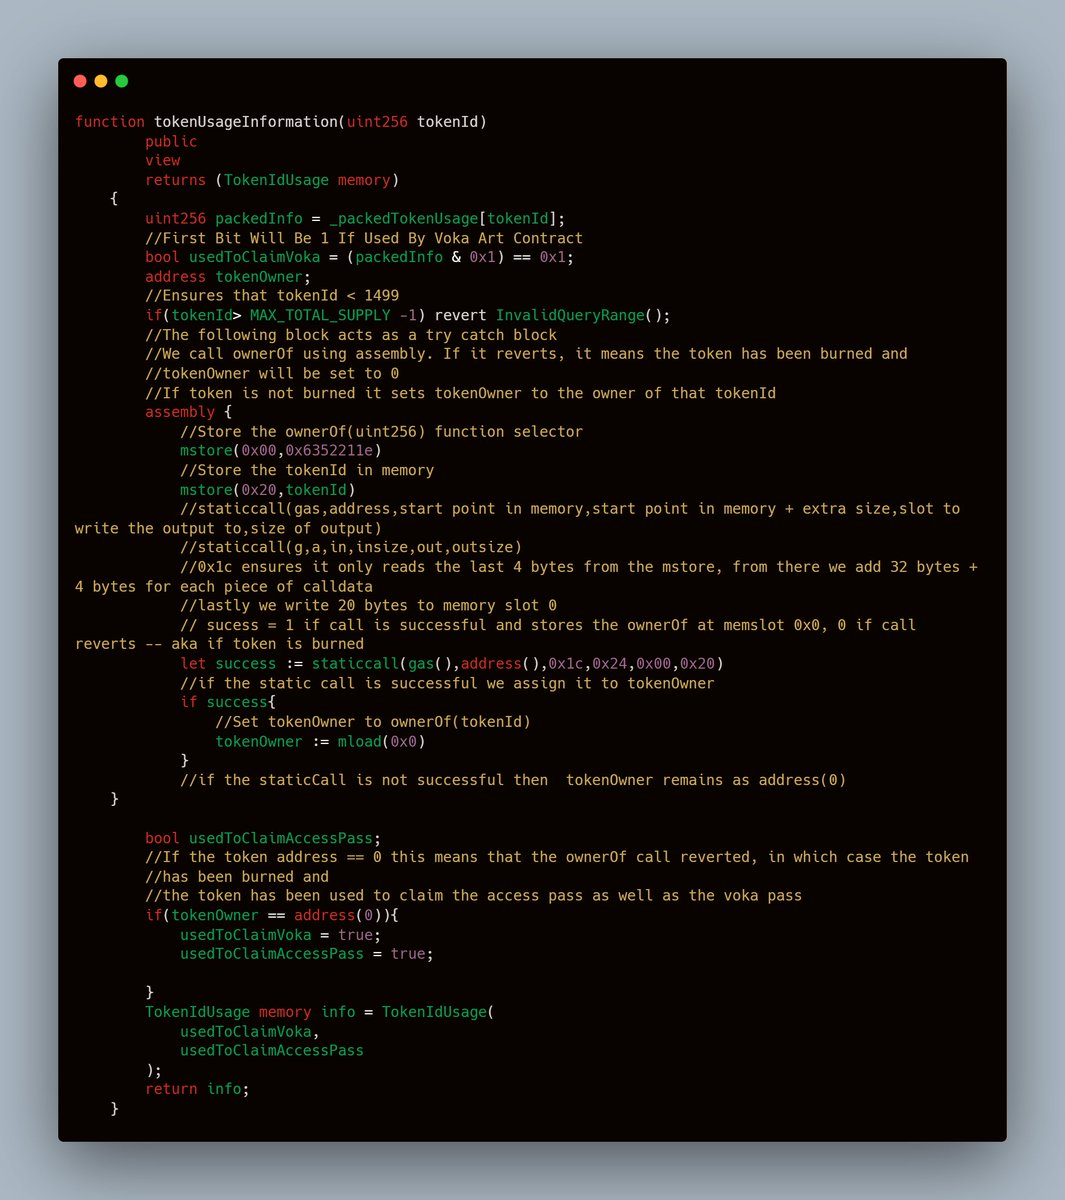The width and height of the screenshot is (1065, 1200).
Task: Click the selector value 0x6352211e
Action: (x=329, y=451)
